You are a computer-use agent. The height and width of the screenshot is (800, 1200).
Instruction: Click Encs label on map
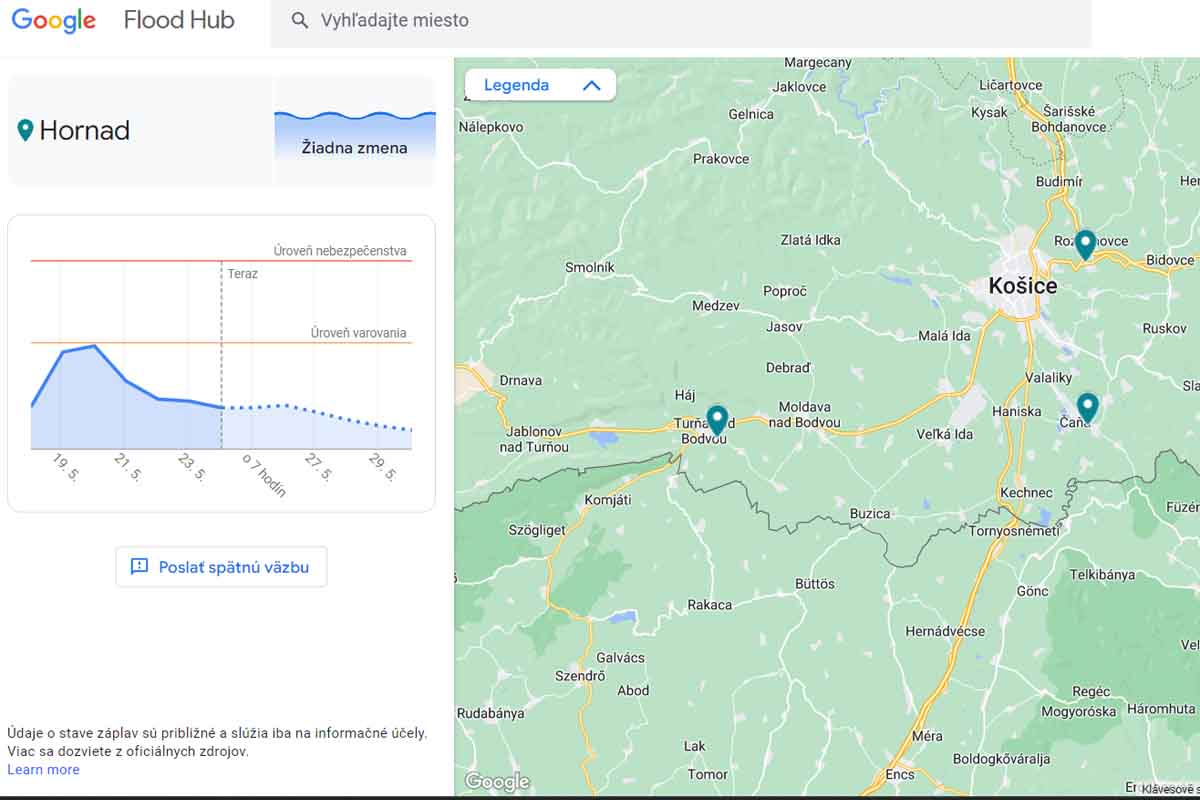[x=900, y=775]
